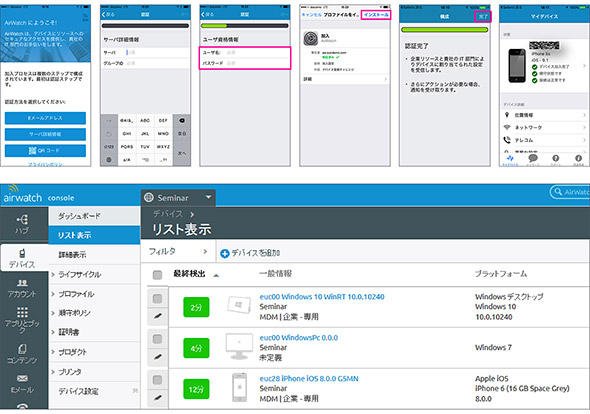Open euc00 WindowsPc 0.0.0 device link
The height and width of the screenshot is (414, 590).
pyautogui.click(x=299, y=338)
